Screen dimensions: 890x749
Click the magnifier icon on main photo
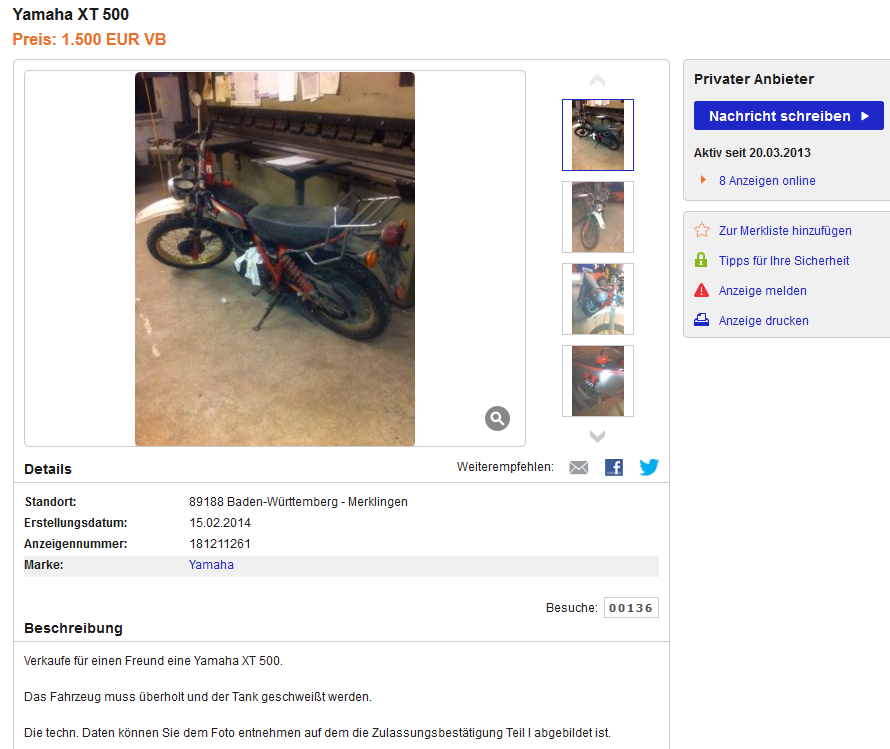pyautogui.click(x=497, y=419)
